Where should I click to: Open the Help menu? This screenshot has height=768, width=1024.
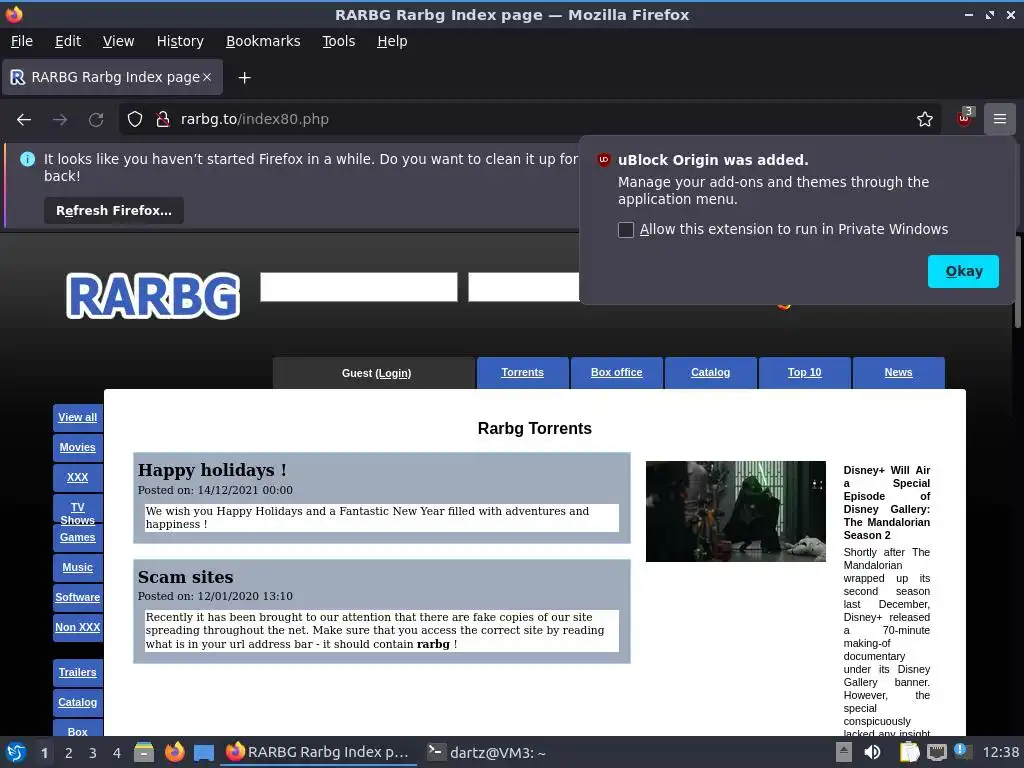392,41
